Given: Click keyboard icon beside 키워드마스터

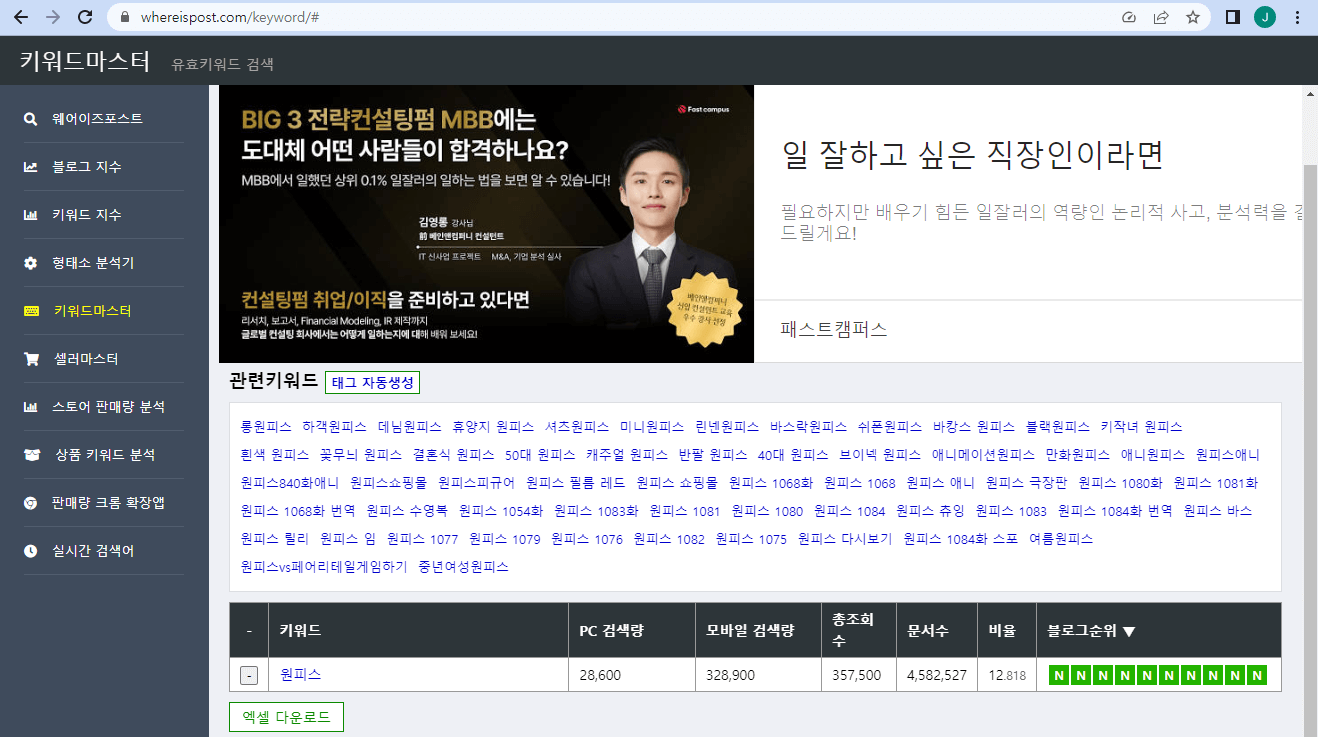Looking at the screenshot, I should point(31,311).
